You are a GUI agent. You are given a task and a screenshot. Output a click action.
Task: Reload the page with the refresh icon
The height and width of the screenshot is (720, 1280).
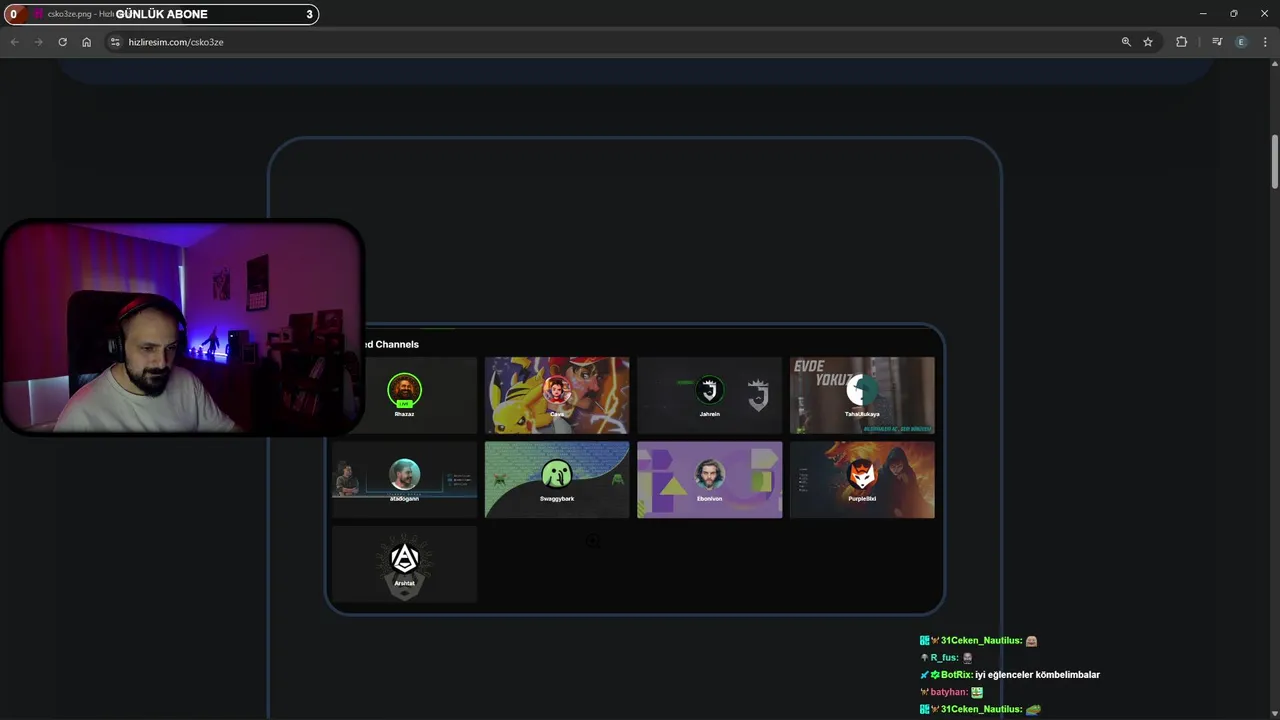pos(62,42)
